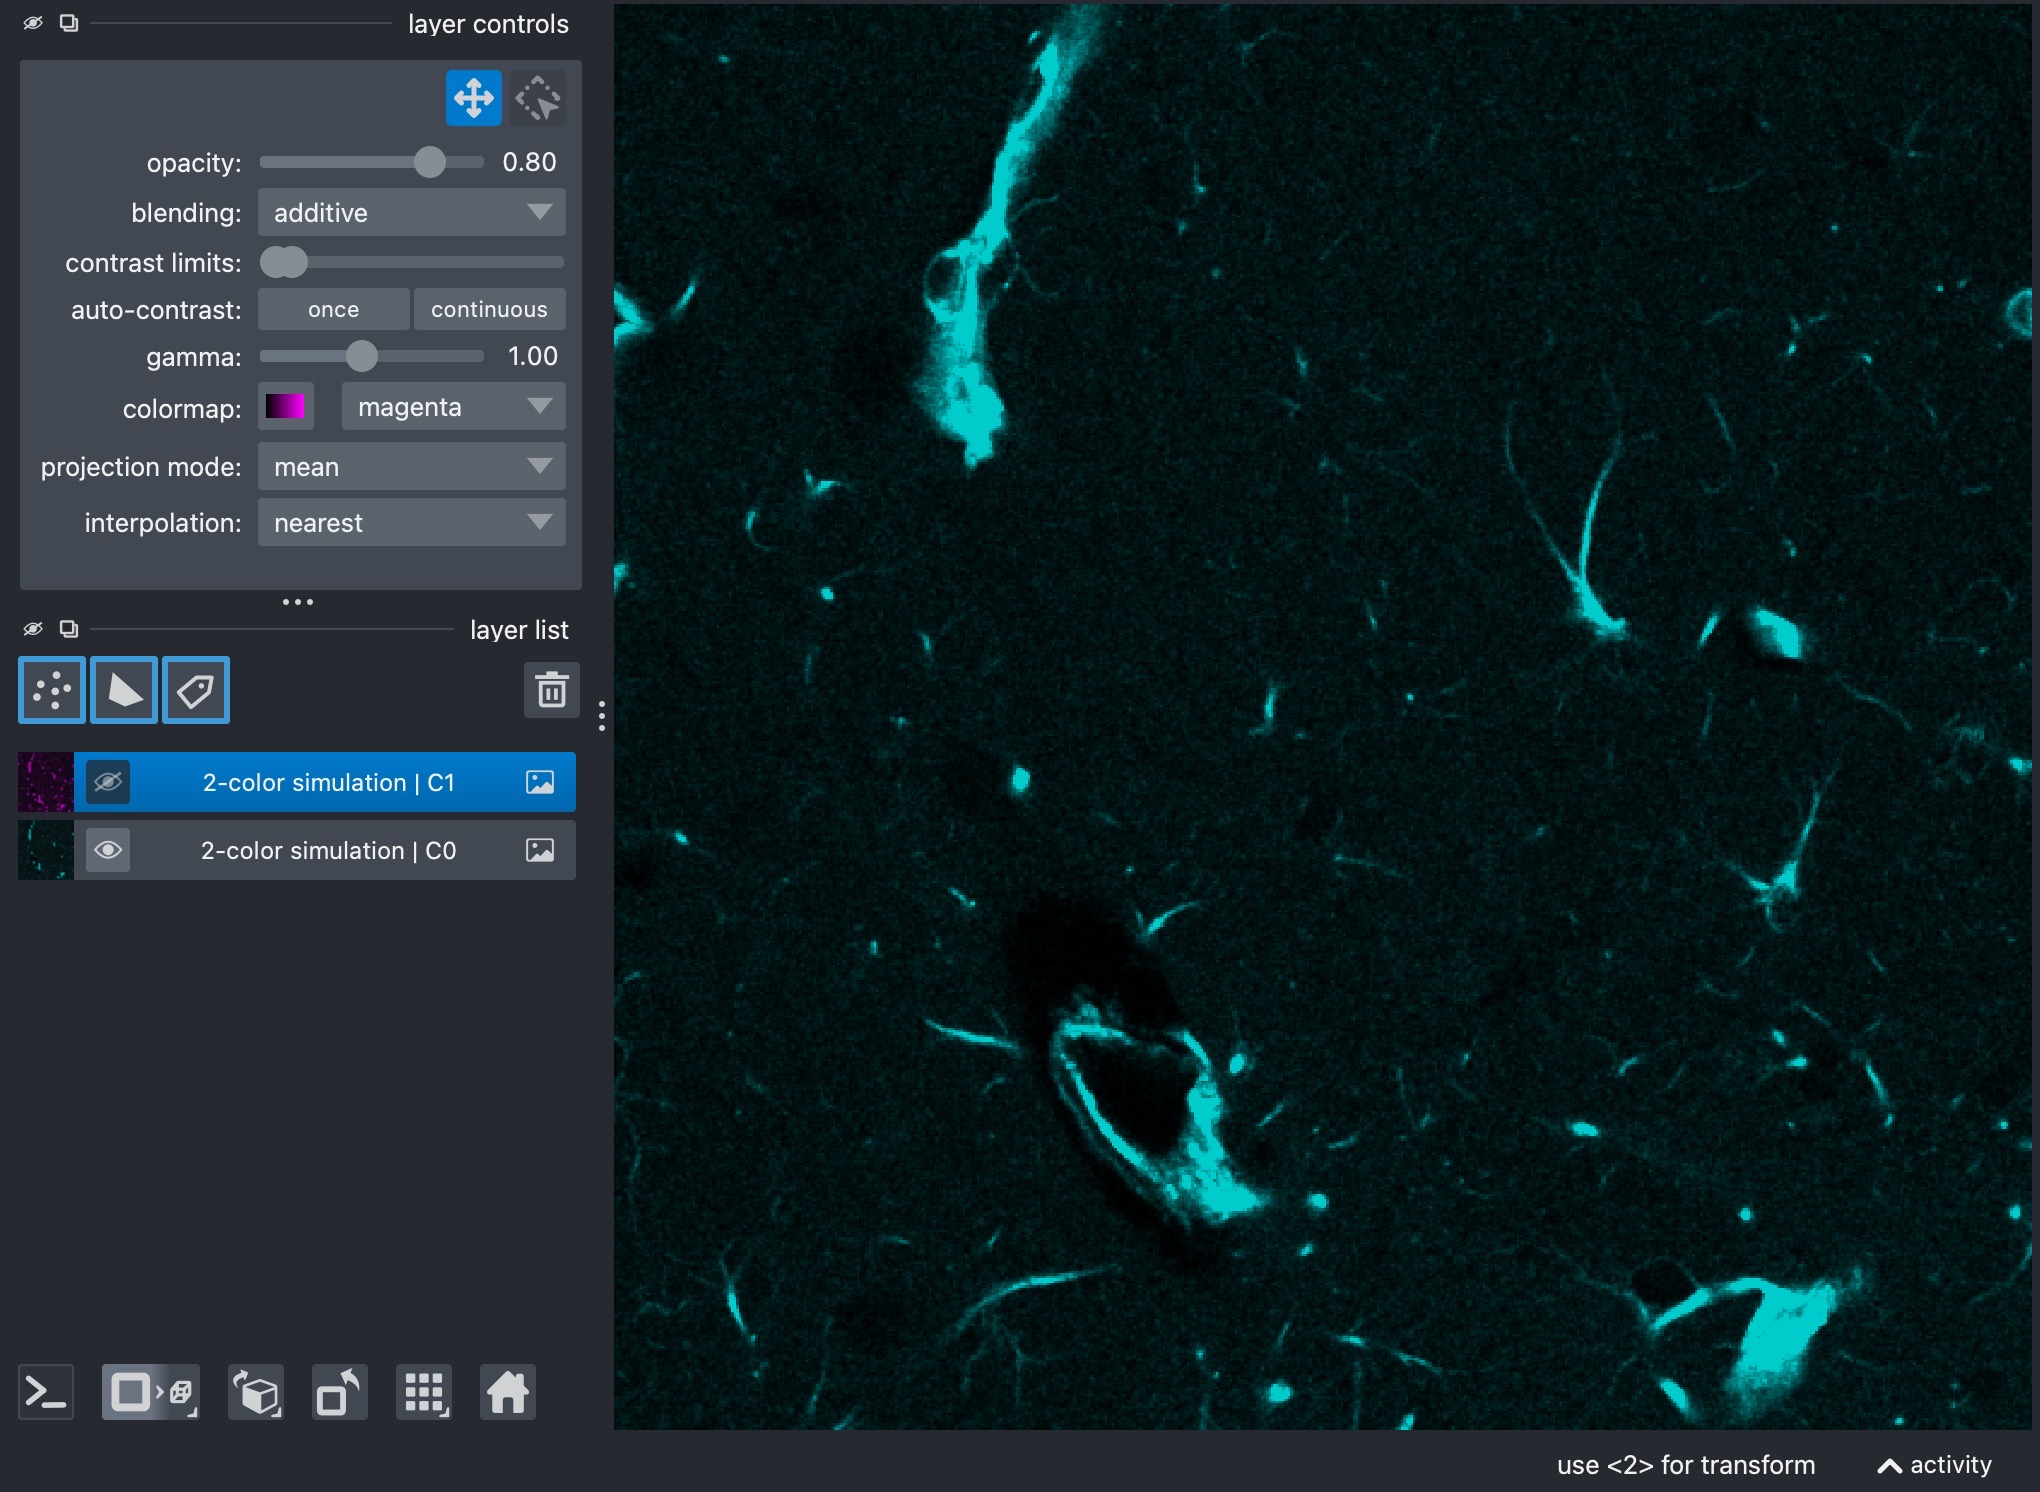
Task: Float the layer controls panel
Action: pos(69,23)
